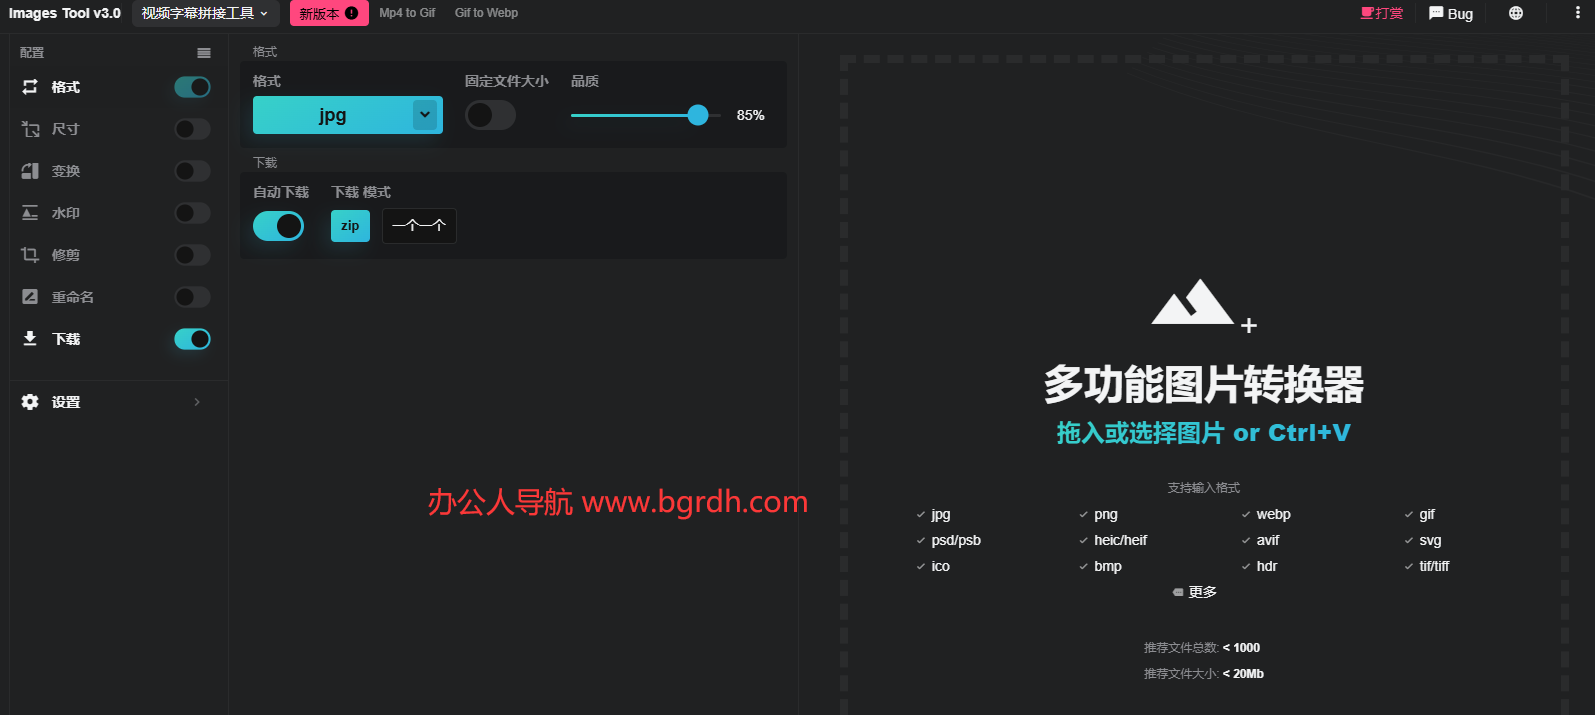Click the 85% quality value

coord(750,115)
